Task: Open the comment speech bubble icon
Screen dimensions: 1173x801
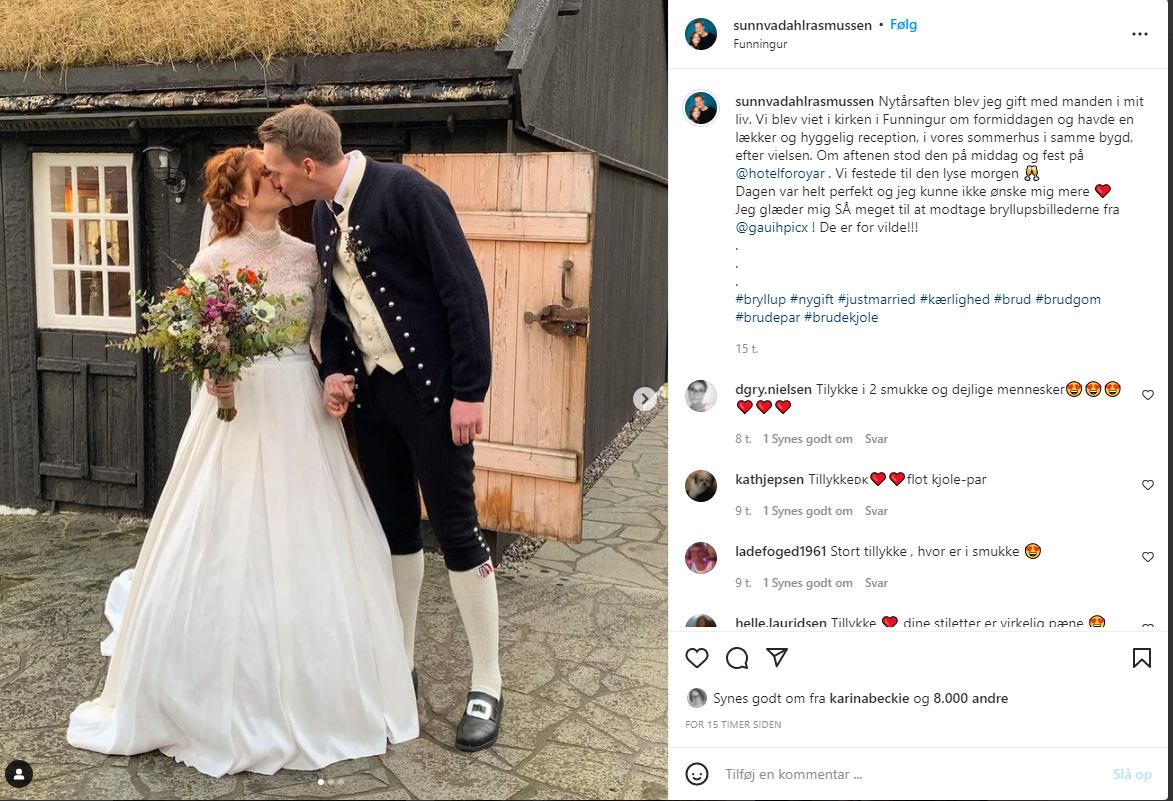Action: pyautogui.click(x=737, y=658)
